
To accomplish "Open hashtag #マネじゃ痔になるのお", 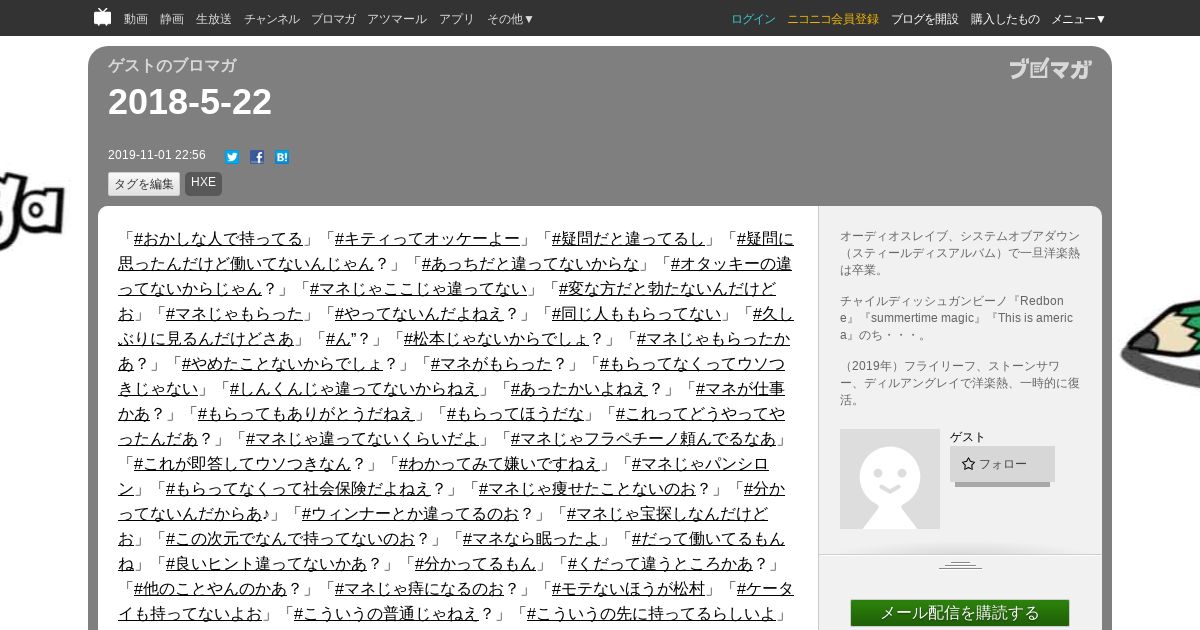I will [x=419, y=588].
